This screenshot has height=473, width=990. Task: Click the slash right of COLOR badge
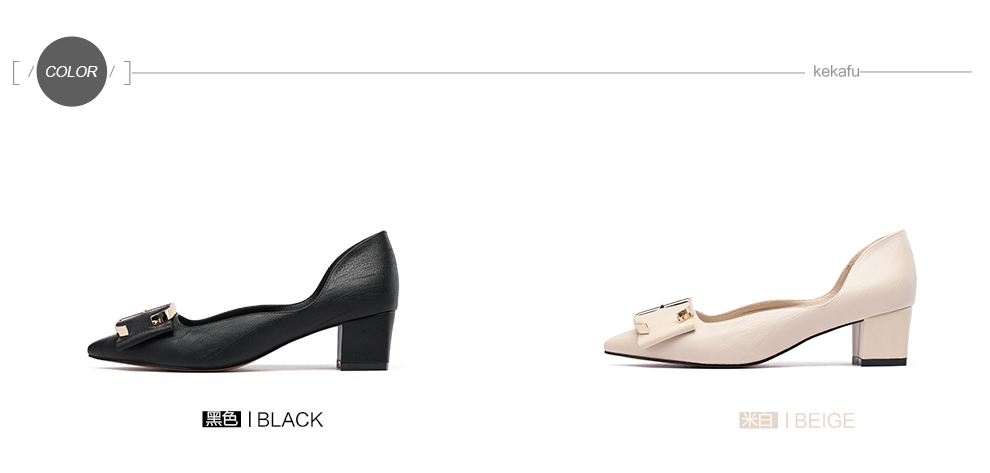coord(112,72)
